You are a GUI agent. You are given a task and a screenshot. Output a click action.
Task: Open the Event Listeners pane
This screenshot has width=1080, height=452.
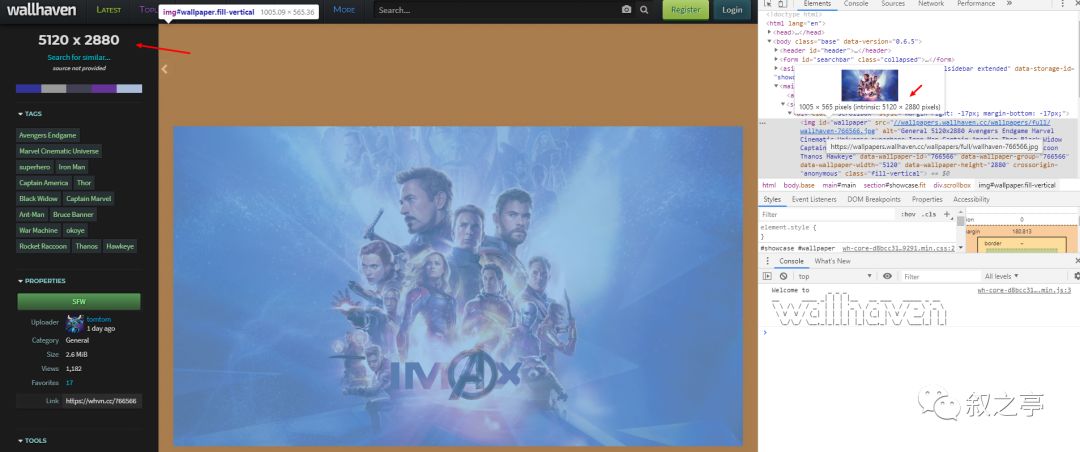tap(813, 200)
